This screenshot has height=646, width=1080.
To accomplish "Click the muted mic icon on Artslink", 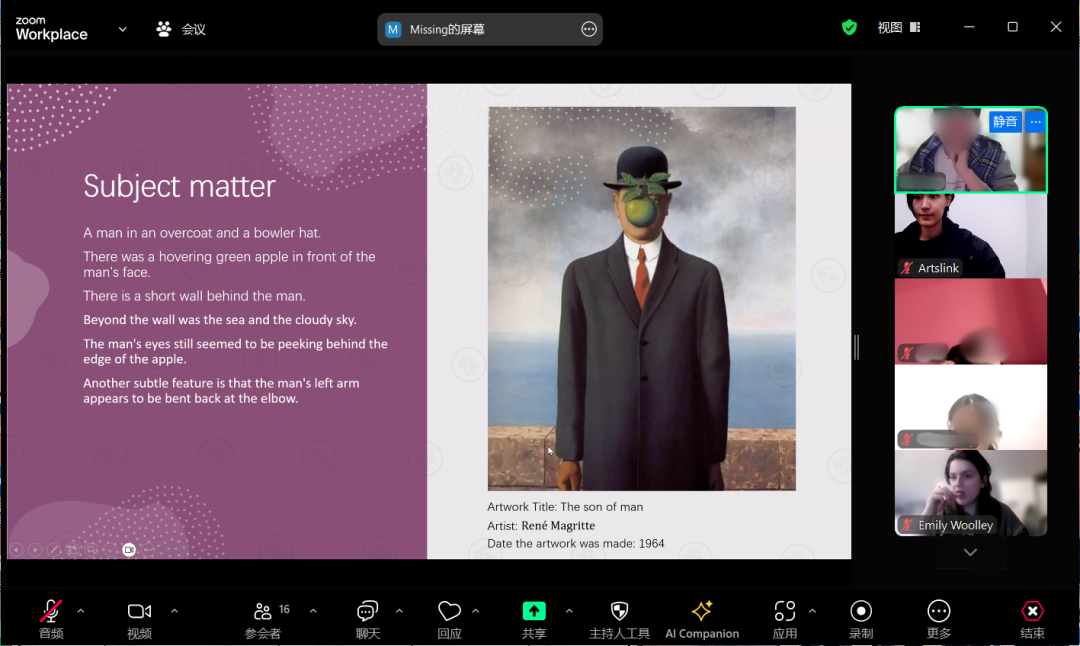I will pos(907,268).
